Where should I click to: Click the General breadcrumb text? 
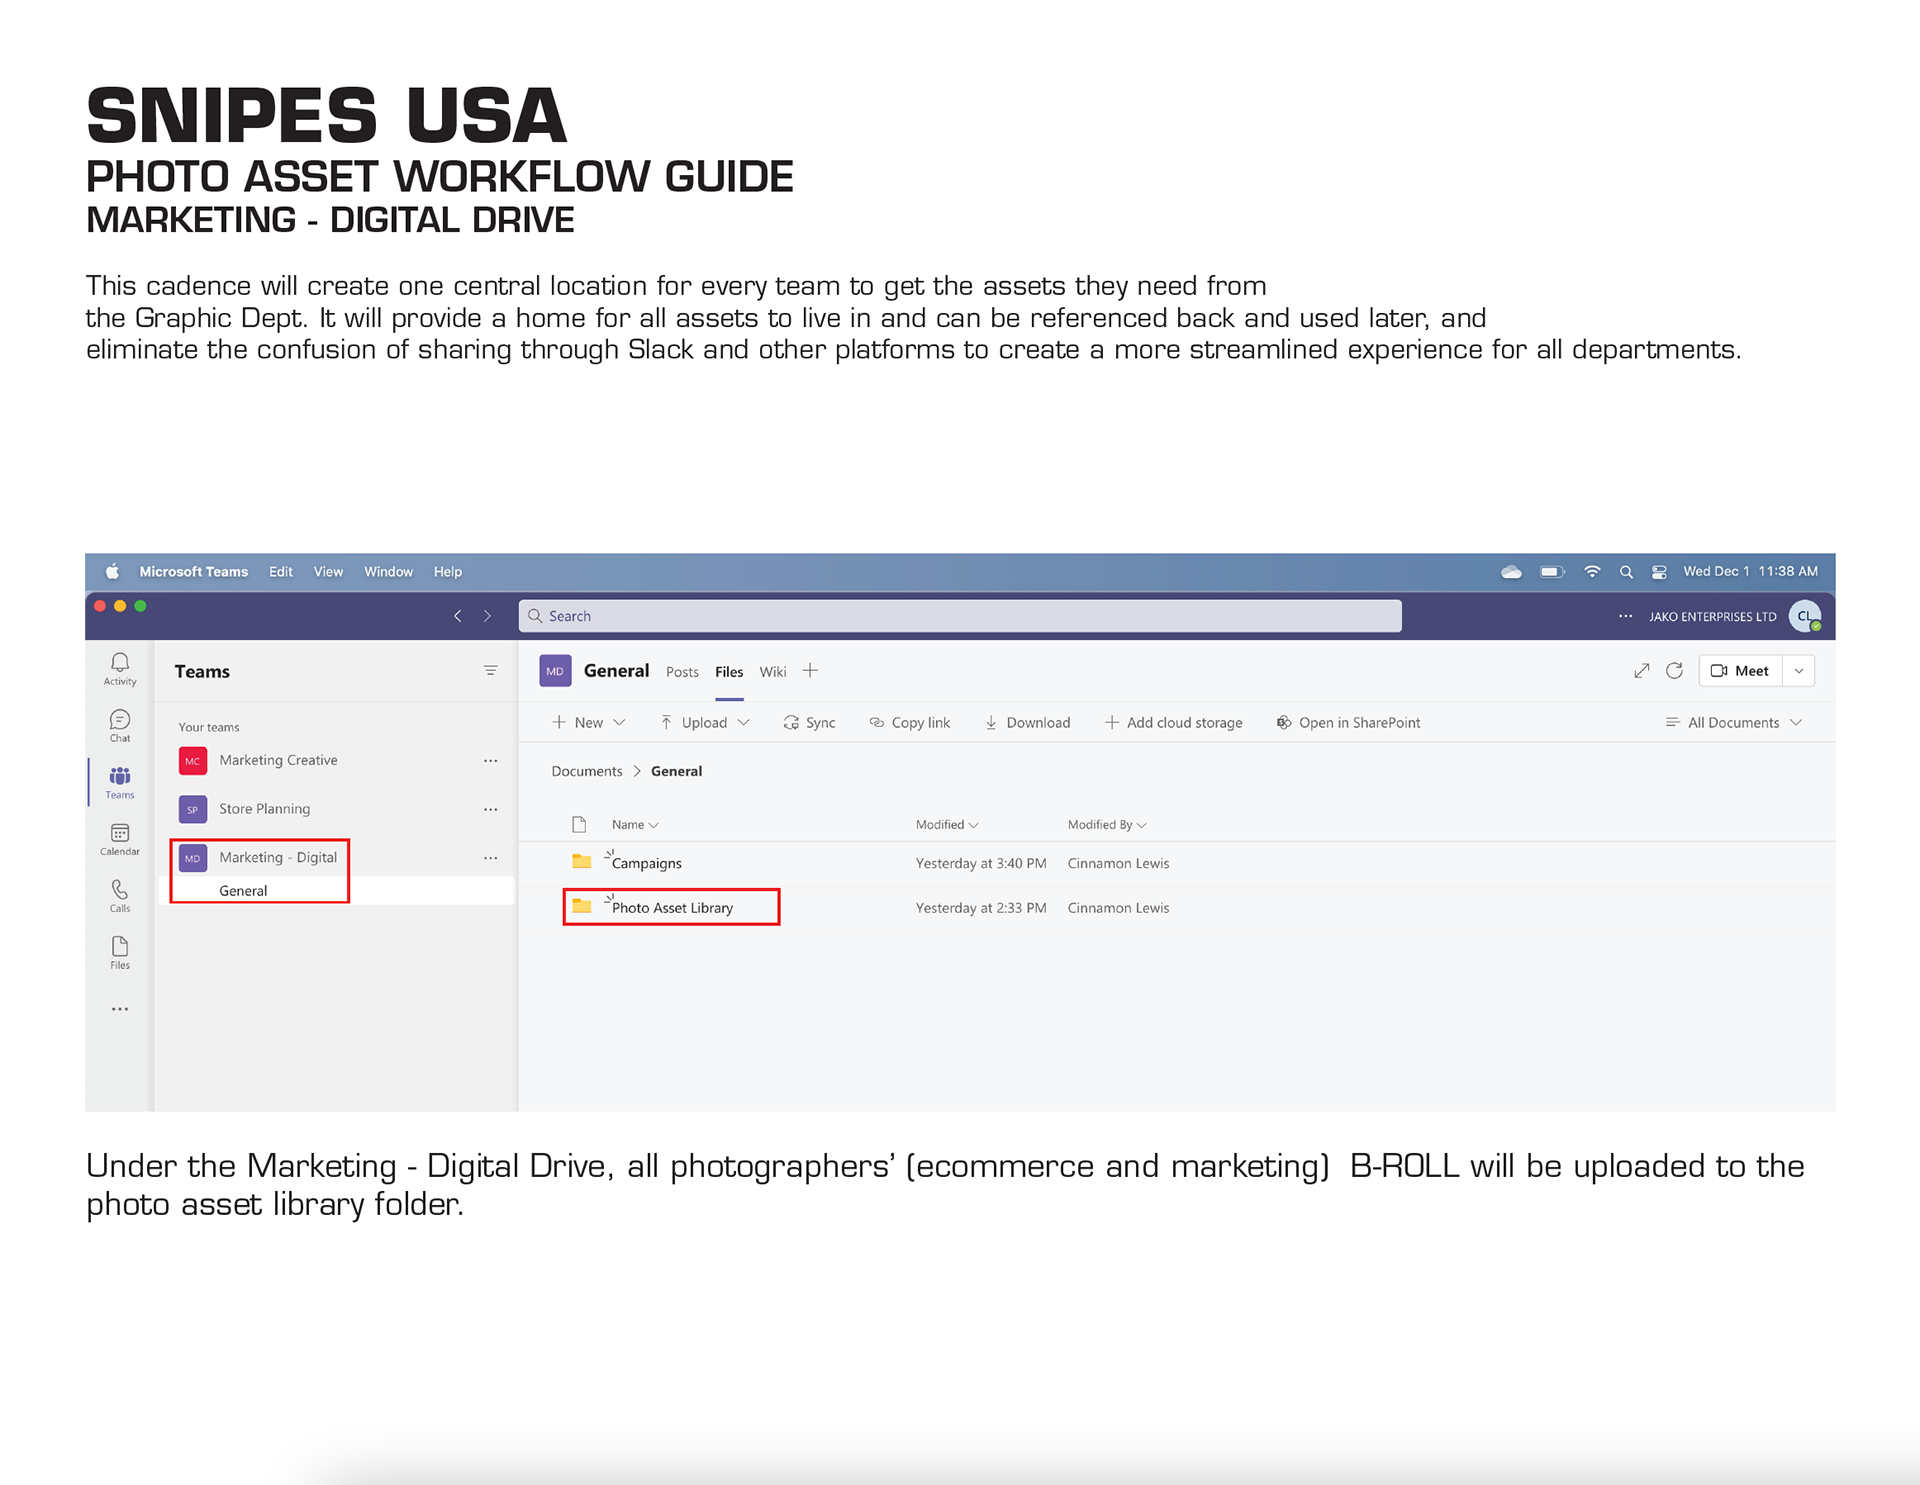[677, 771]
